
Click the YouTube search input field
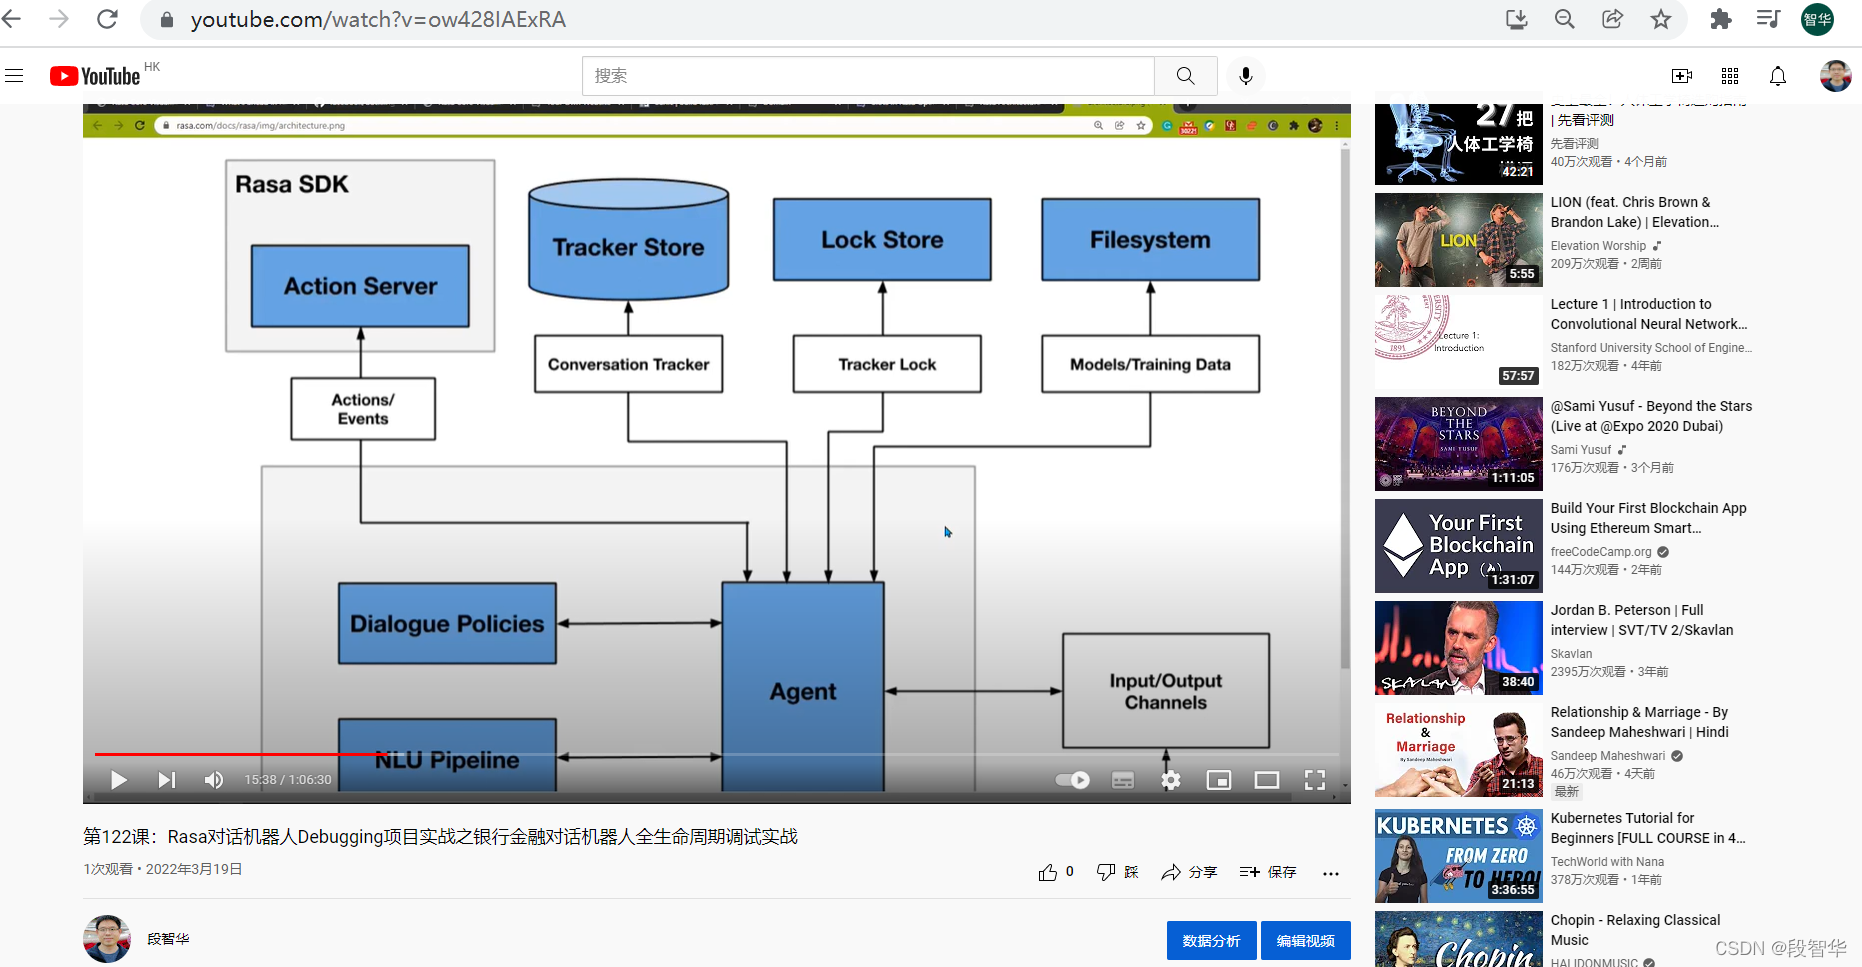(868, 76)
